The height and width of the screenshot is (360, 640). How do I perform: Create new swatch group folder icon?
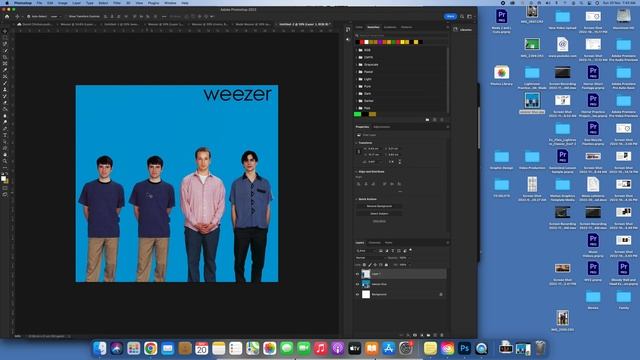pos(427,120)
